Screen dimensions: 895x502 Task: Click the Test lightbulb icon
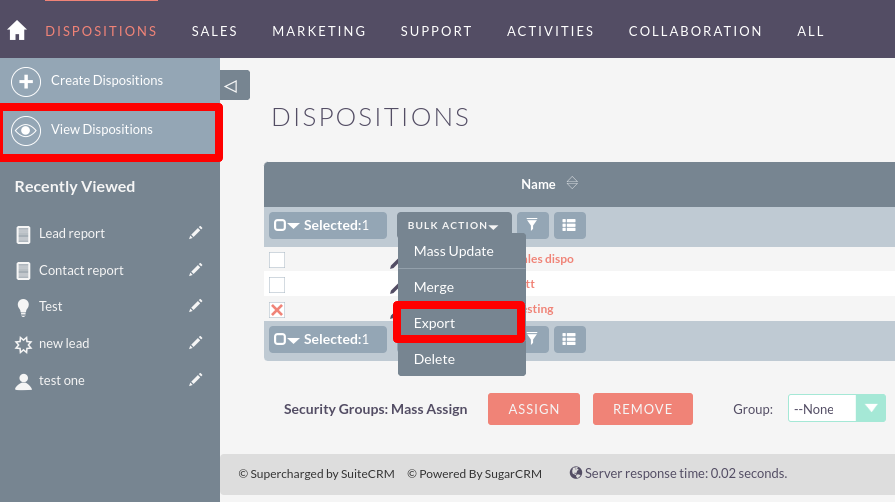(23, 307)
